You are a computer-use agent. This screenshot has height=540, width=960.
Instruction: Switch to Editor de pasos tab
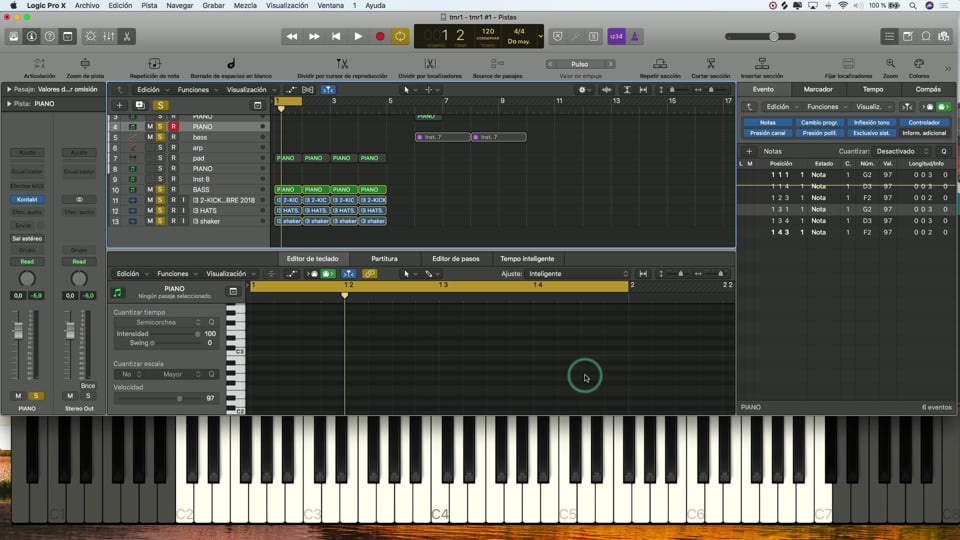[x=456, y=259]
